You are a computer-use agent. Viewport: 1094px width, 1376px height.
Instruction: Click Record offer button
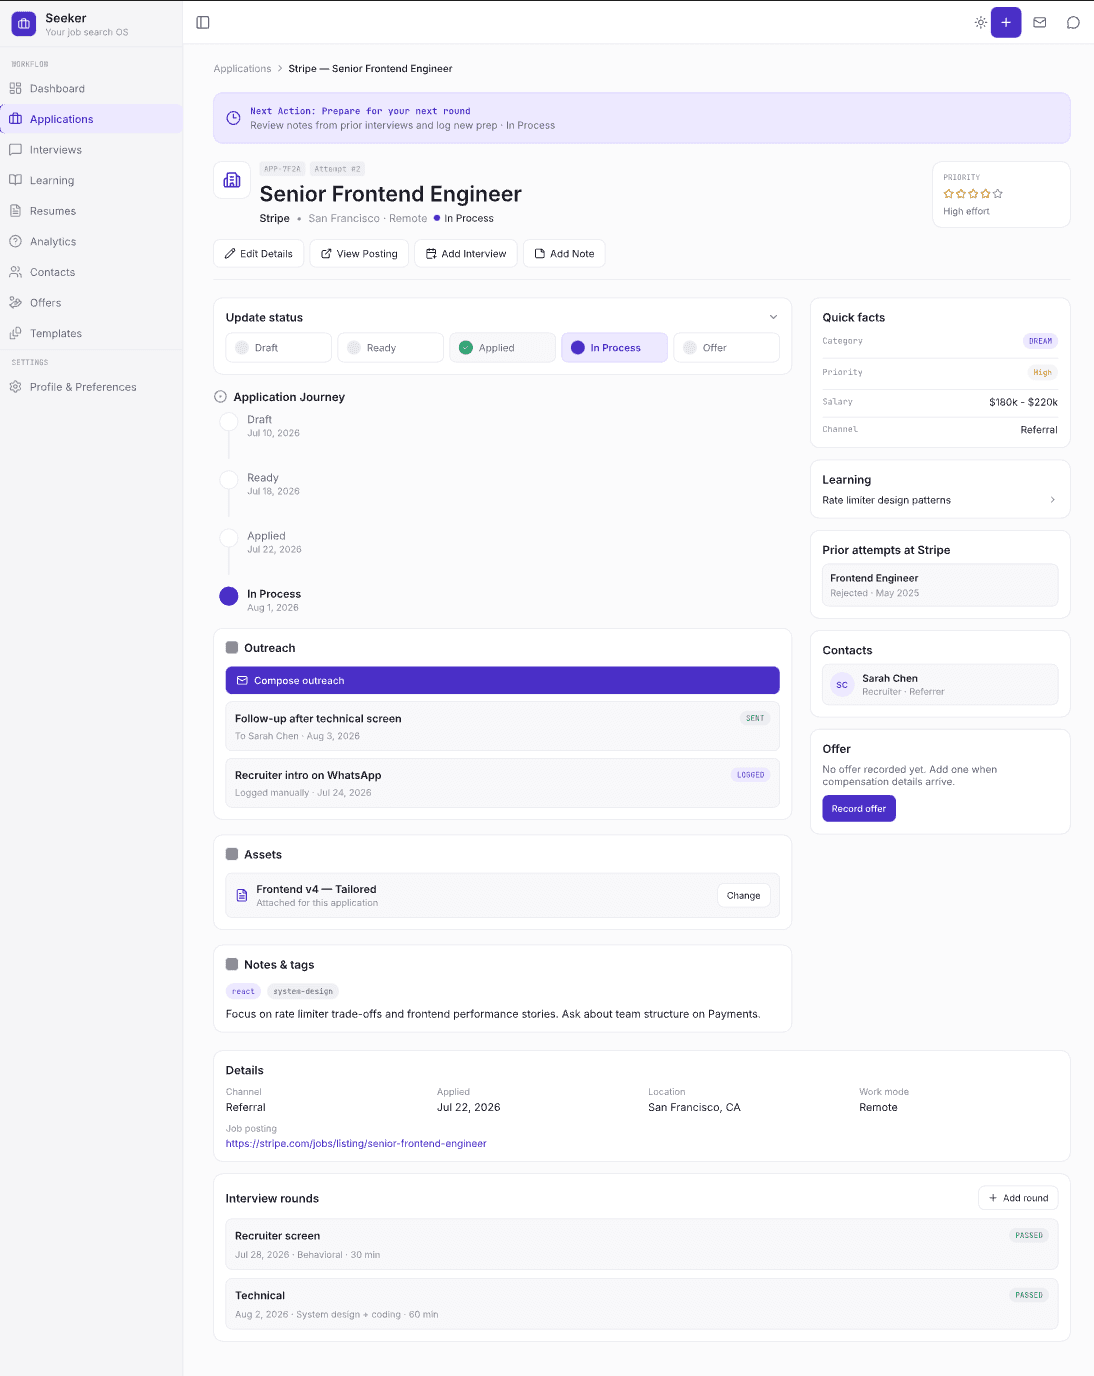tap(859, 808)
